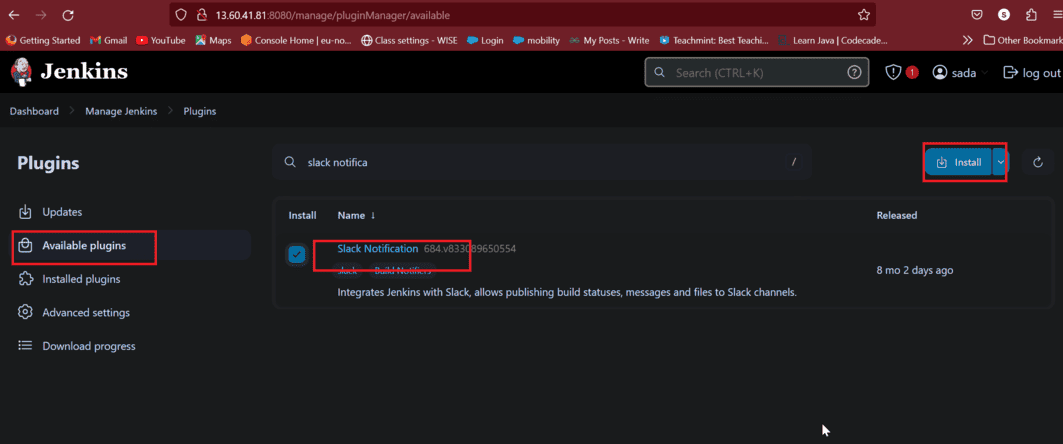Open Download progress in the sidebar
1063x444 pixels.
point(89,346)
